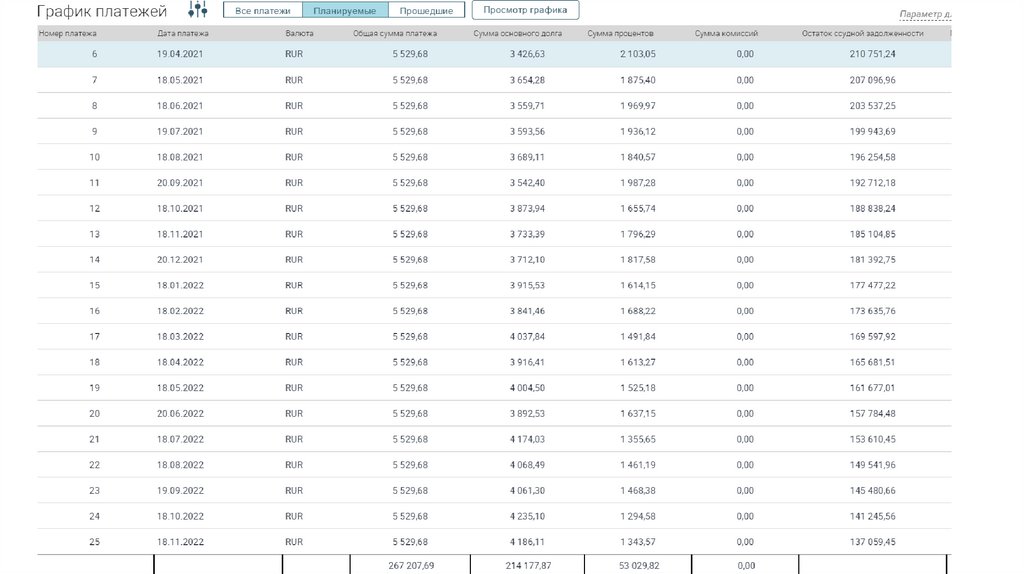Select the date 18.05.2021 cell

click(180, 80)
